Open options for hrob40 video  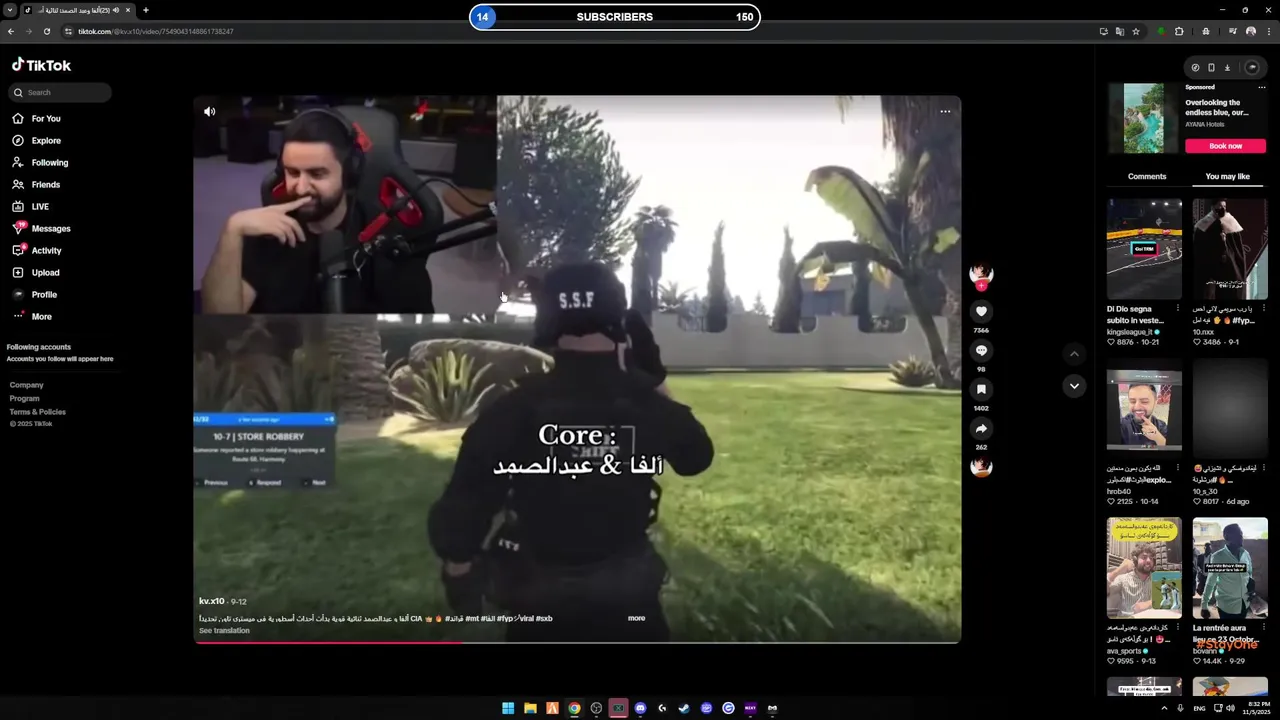1177,468
